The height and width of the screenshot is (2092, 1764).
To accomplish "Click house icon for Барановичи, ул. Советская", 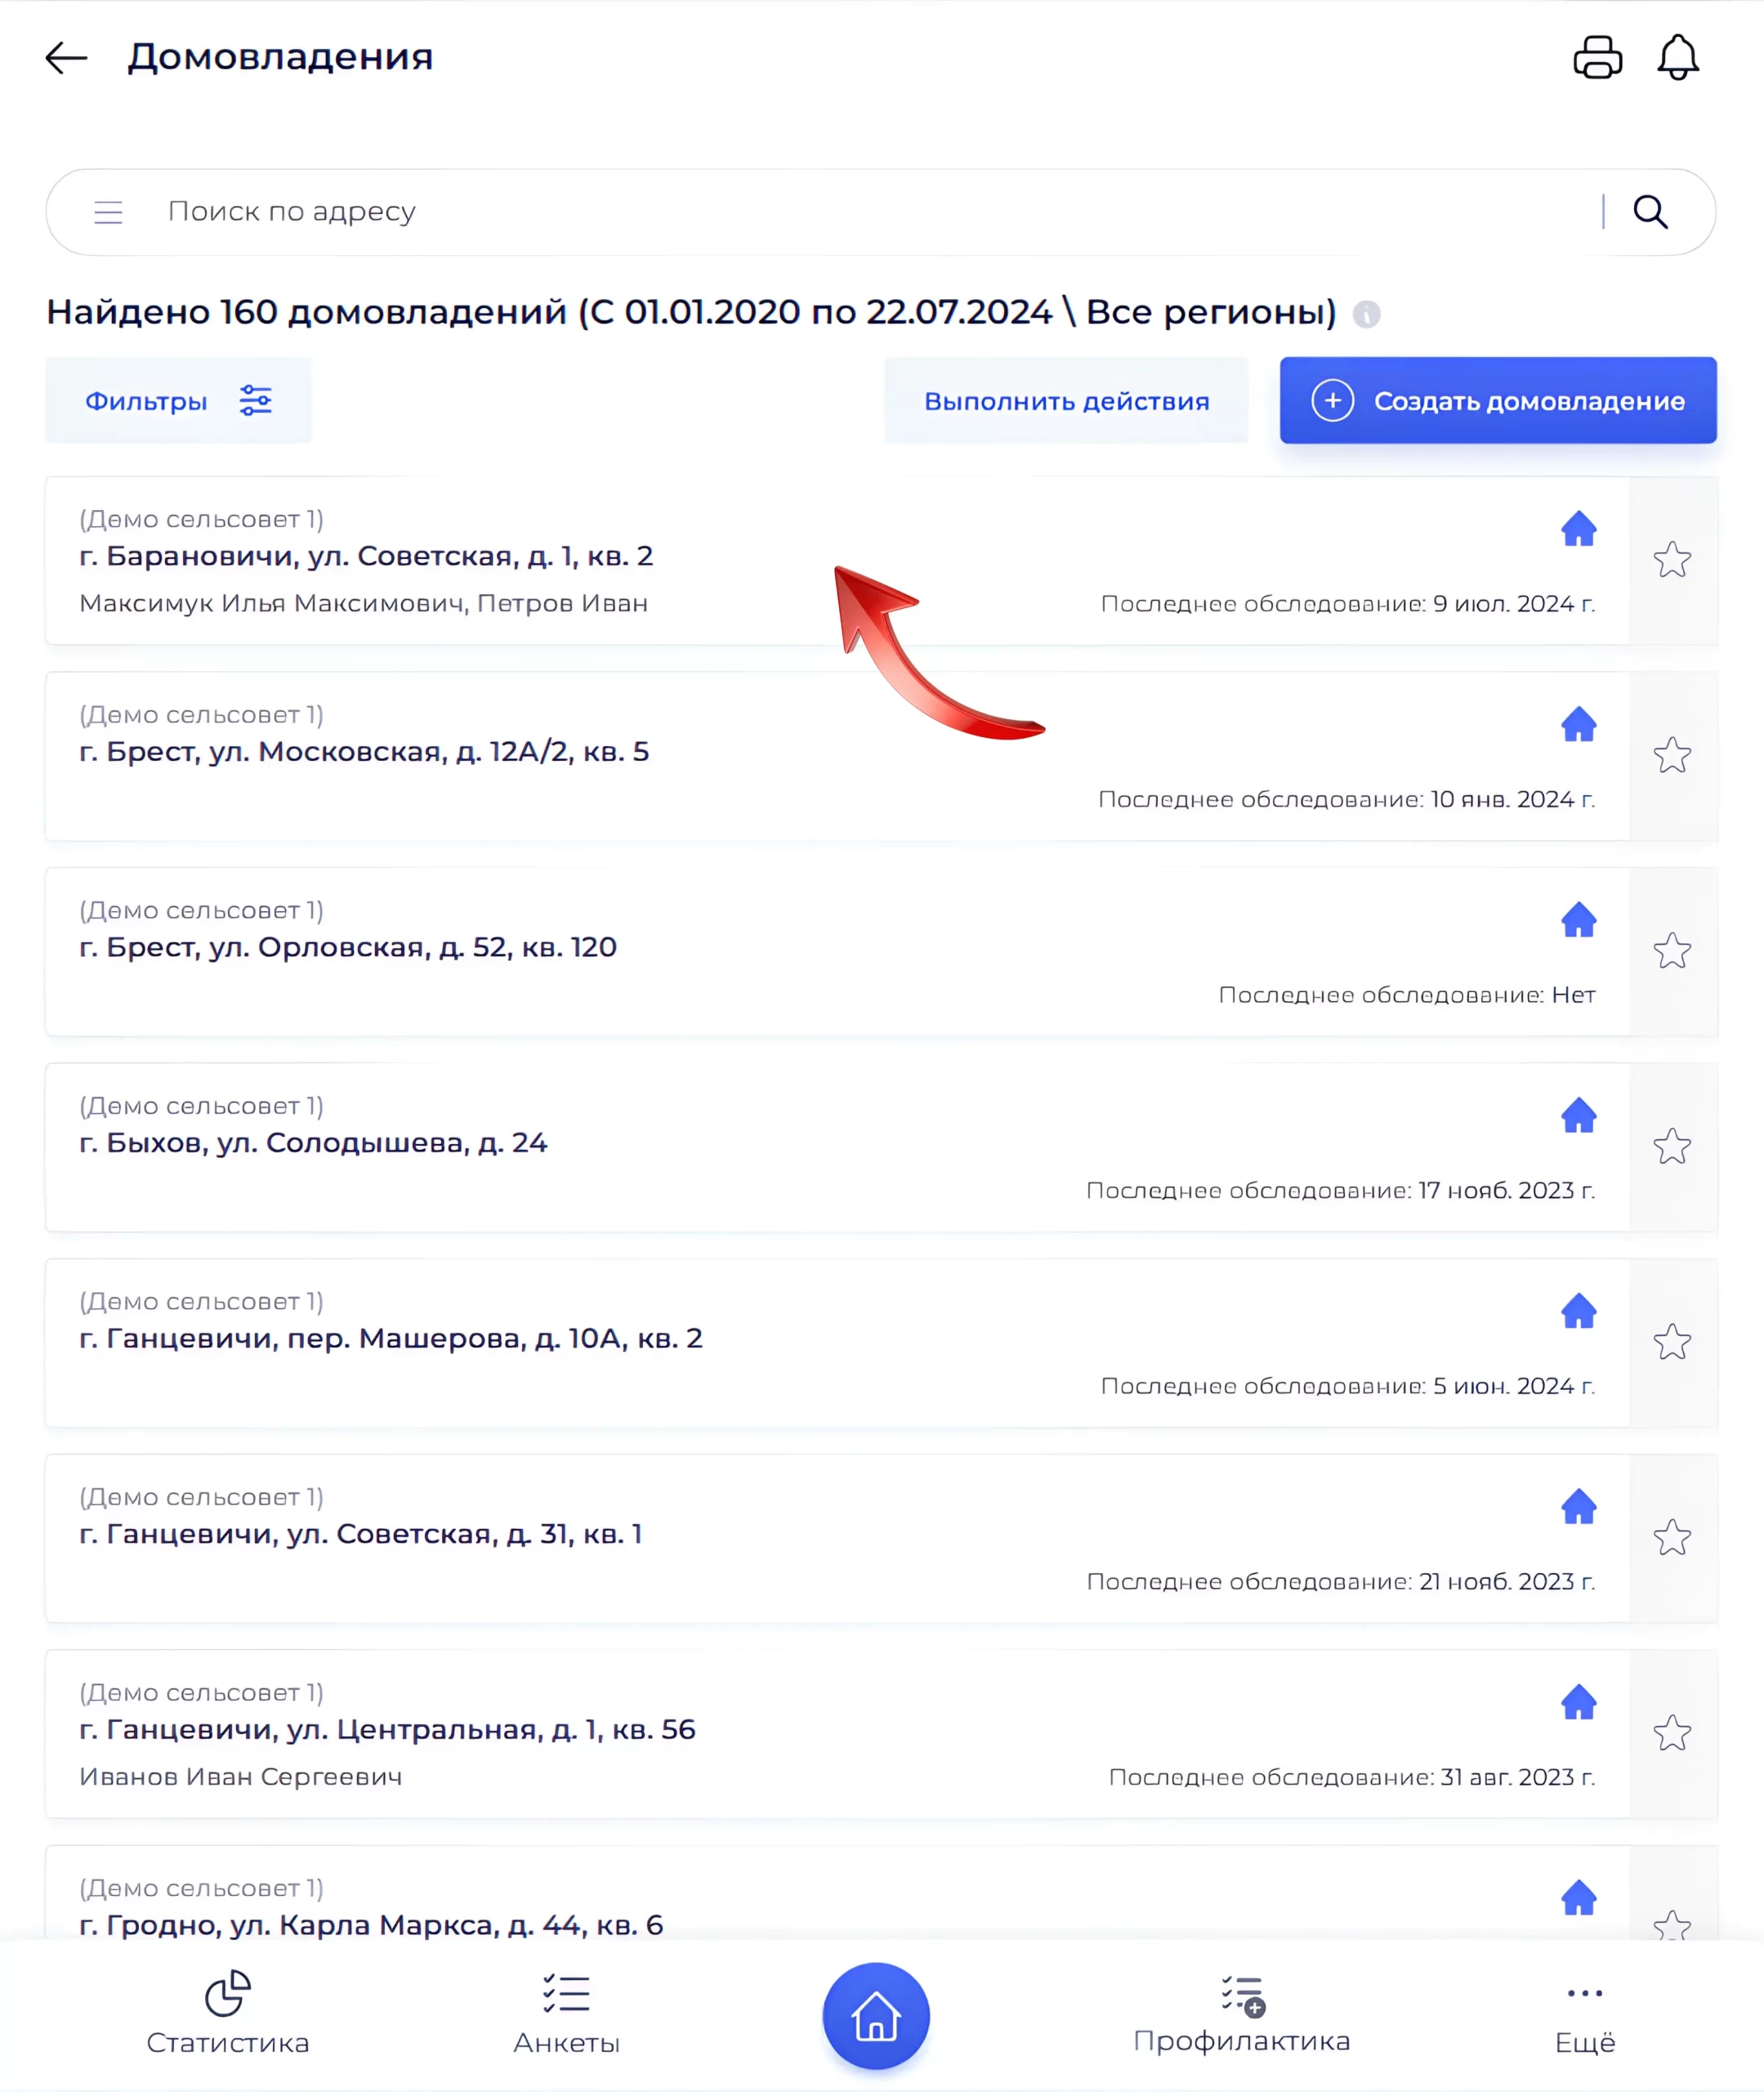I will [x=1579, y=528].
